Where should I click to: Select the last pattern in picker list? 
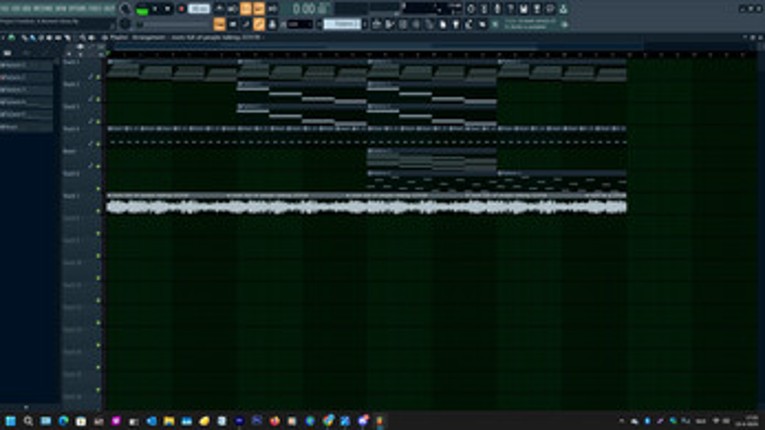point(14,127)
